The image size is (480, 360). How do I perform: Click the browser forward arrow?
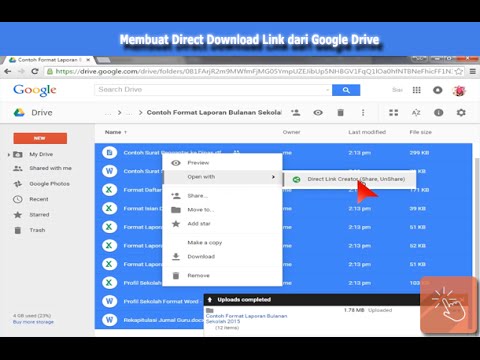21,71
